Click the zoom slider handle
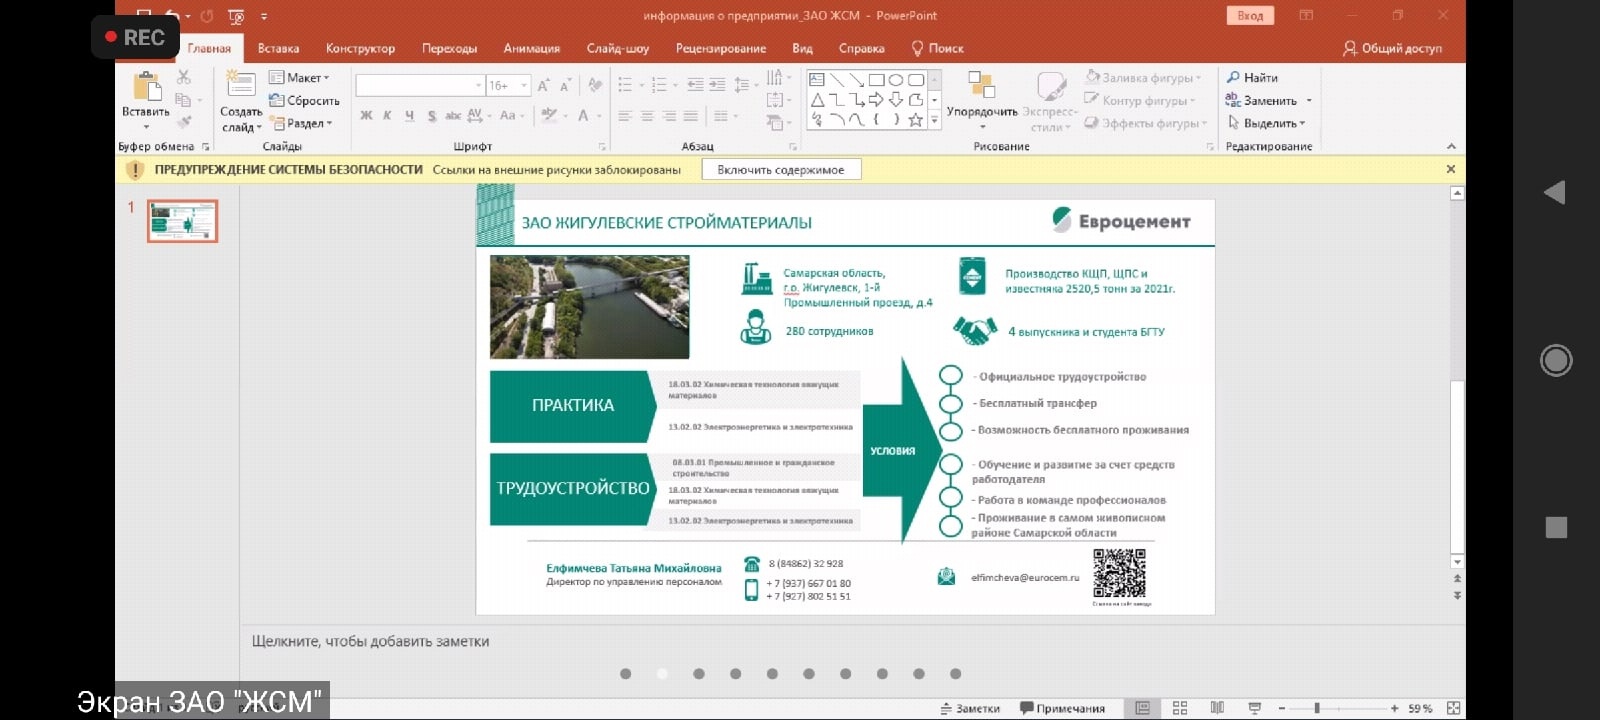The height and width of the screenshot is (720, 1600). [x=1317, y=708]
